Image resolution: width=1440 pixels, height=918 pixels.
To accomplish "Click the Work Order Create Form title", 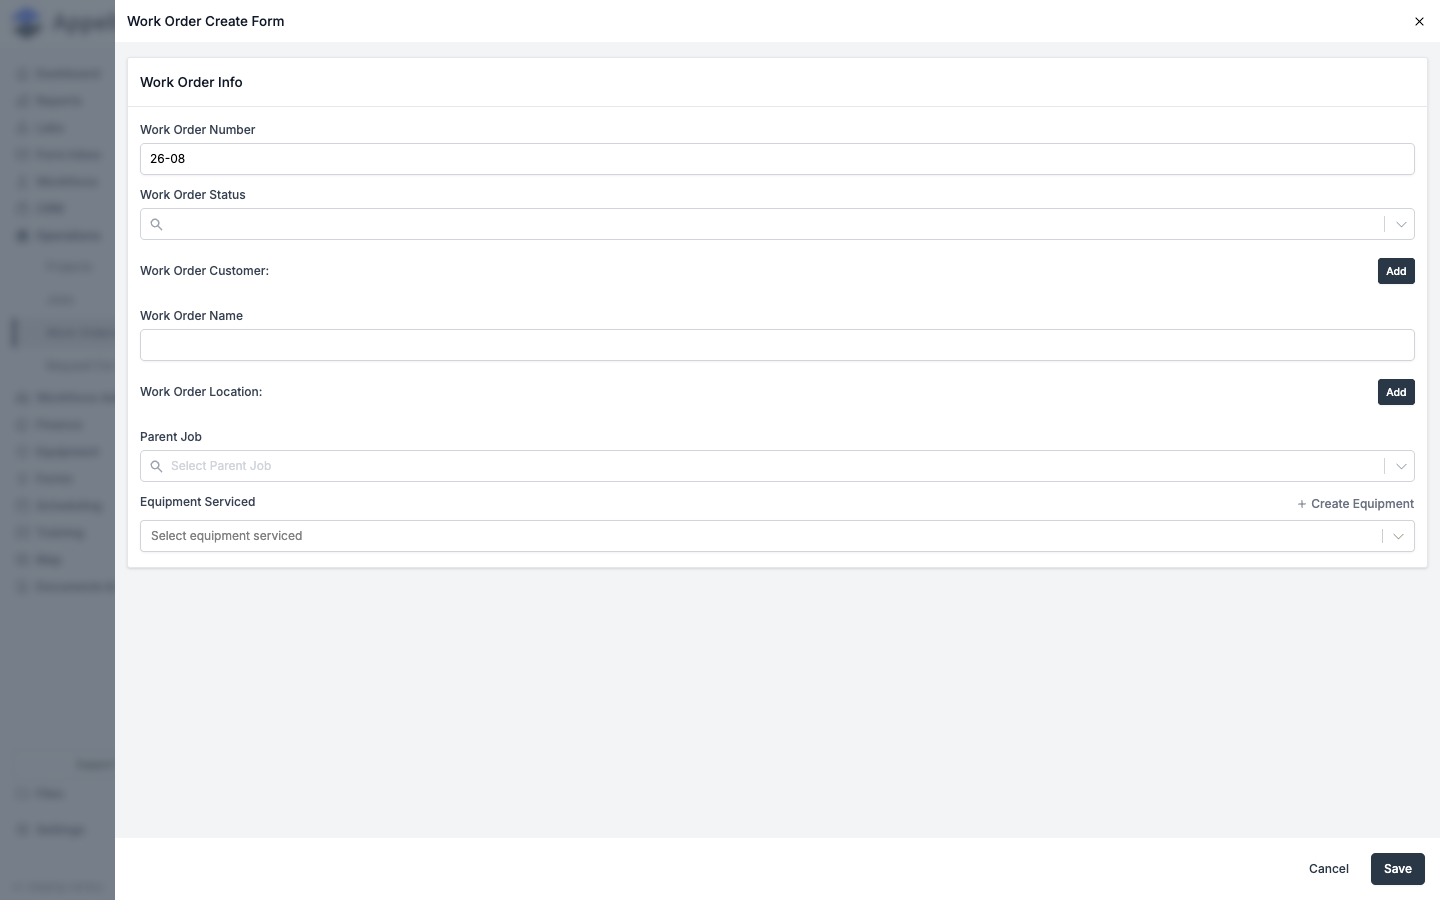I will pyautogui.click(x=205, y=21).
